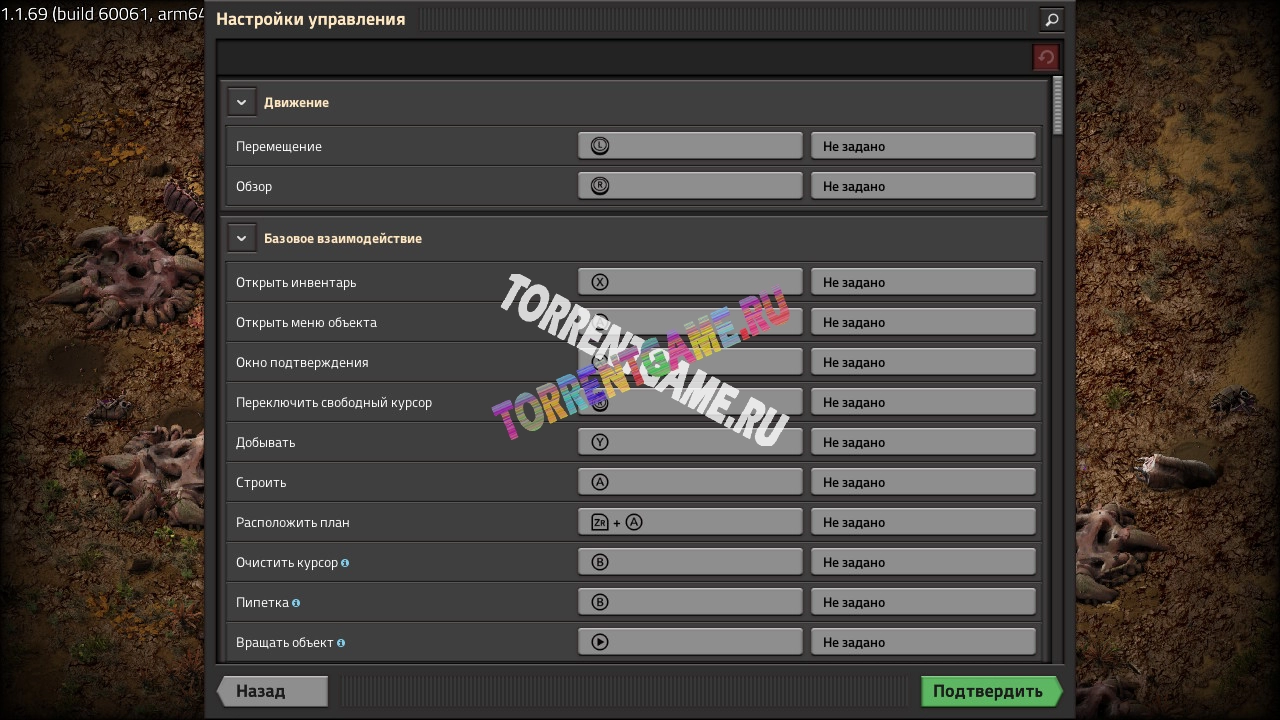Click info icon beside Пипетка
Viewport: 1280px width, 720px height.
pyautogui.click(x=296, y=603)
